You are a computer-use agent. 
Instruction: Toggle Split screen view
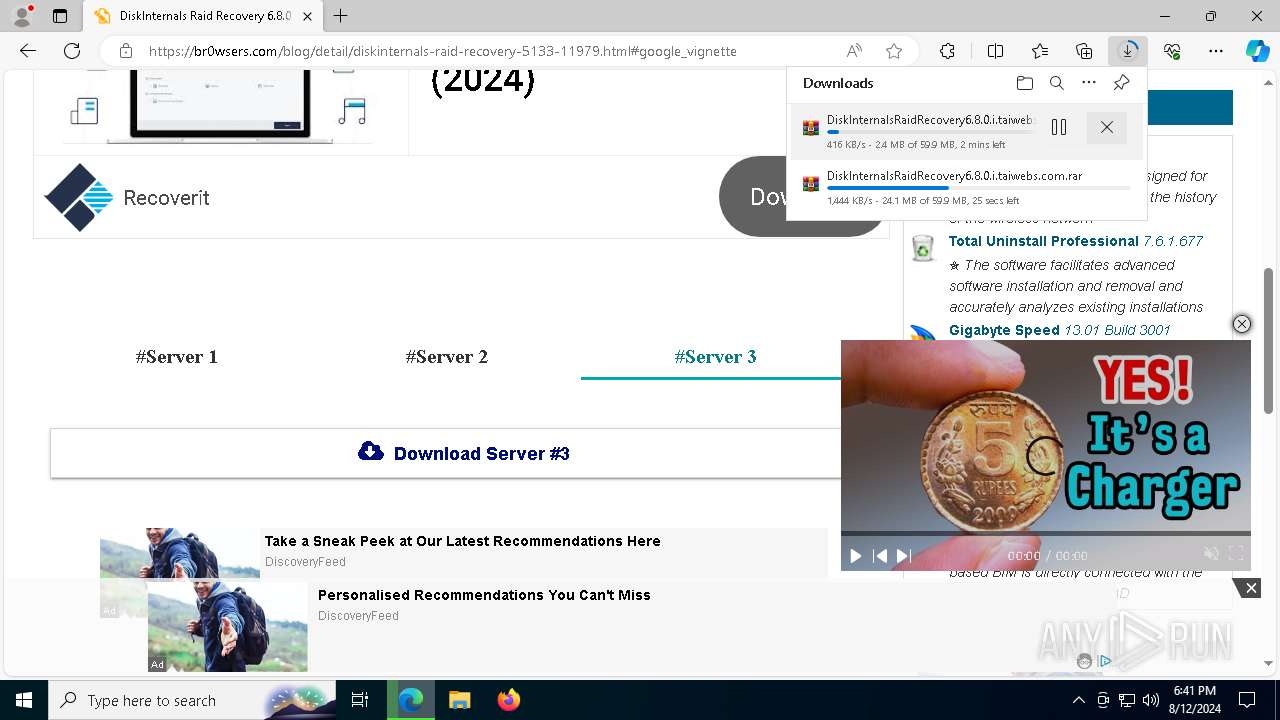pyautogui.click(x=995, y=51)
